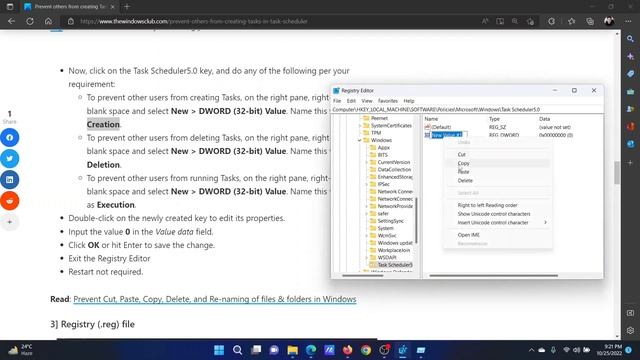The image size is (640, 360).
Task: Expand Insert Unicode control character submenu arrow
Action: [x=545, y=222]
